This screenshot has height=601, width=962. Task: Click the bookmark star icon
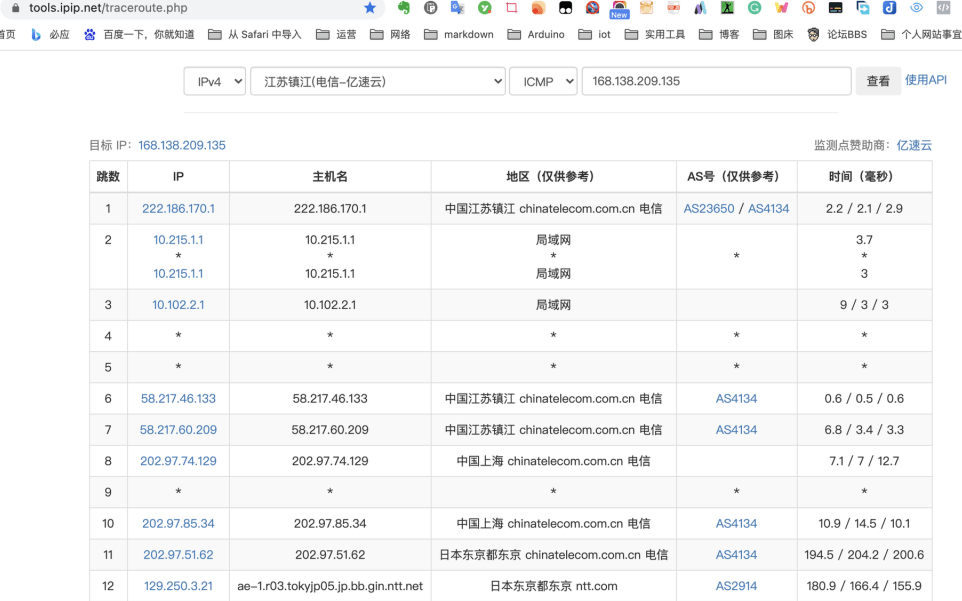tap(370, 8)
